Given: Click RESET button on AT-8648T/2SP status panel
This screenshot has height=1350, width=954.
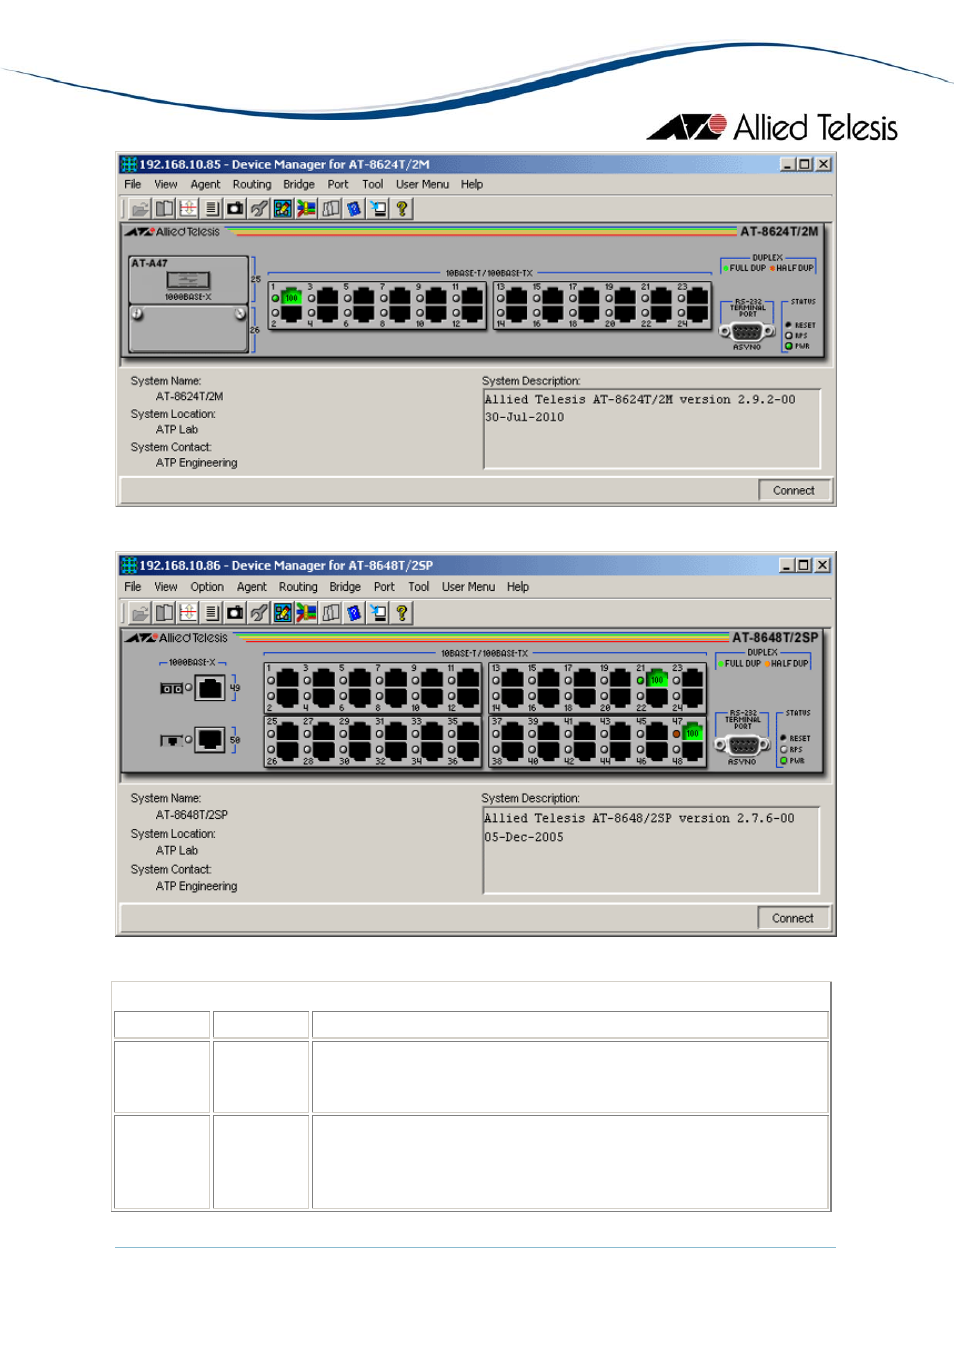Looking at the screenshot, I should tap(783, 738).
